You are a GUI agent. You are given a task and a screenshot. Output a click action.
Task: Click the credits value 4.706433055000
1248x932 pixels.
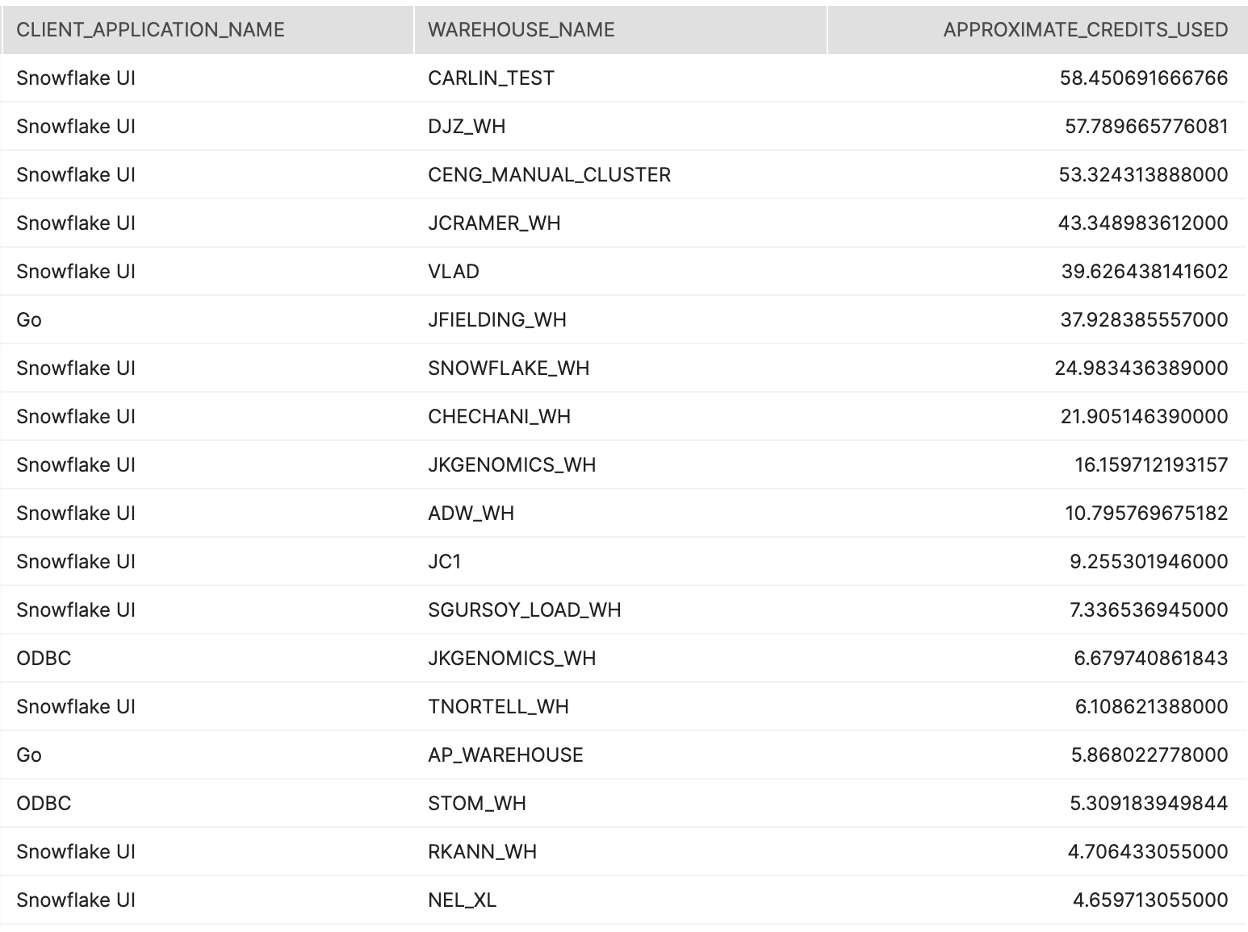[1150, 852]
